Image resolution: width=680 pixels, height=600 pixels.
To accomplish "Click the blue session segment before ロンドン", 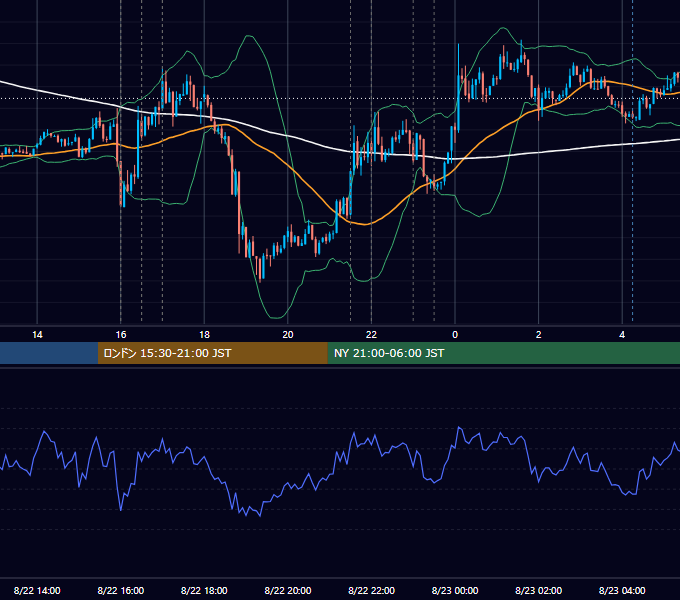I will point(49,353).
